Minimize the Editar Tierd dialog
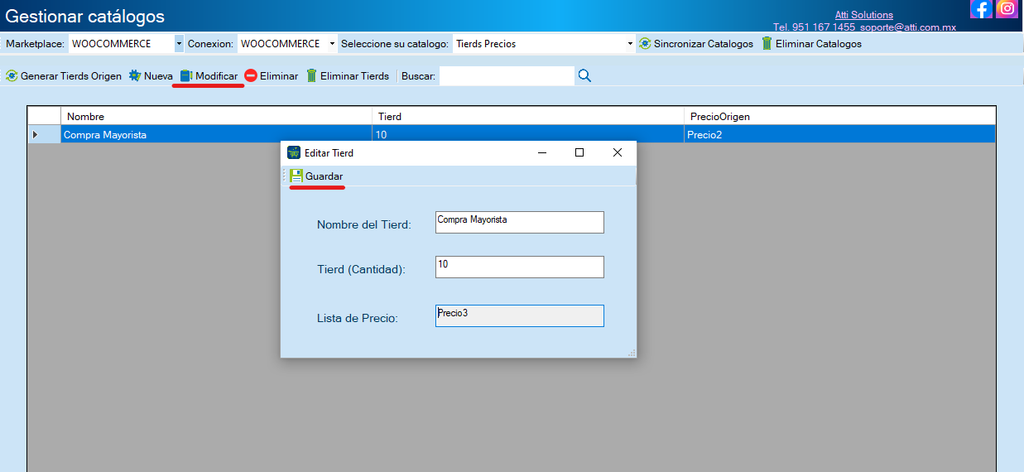The width and height of the screenshot is (1024, 472). (x=541, y=153)
